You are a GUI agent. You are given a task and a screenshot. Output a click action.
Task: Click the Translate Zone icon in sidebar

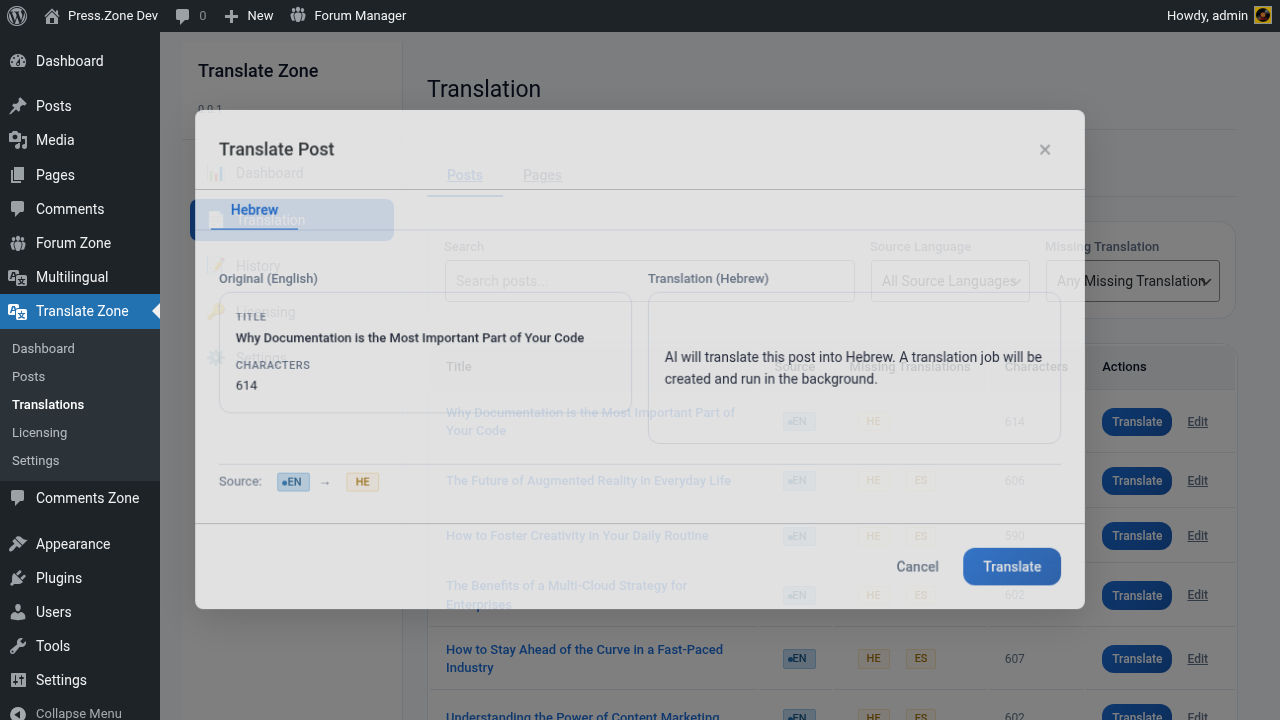click(x=18, y=311)
